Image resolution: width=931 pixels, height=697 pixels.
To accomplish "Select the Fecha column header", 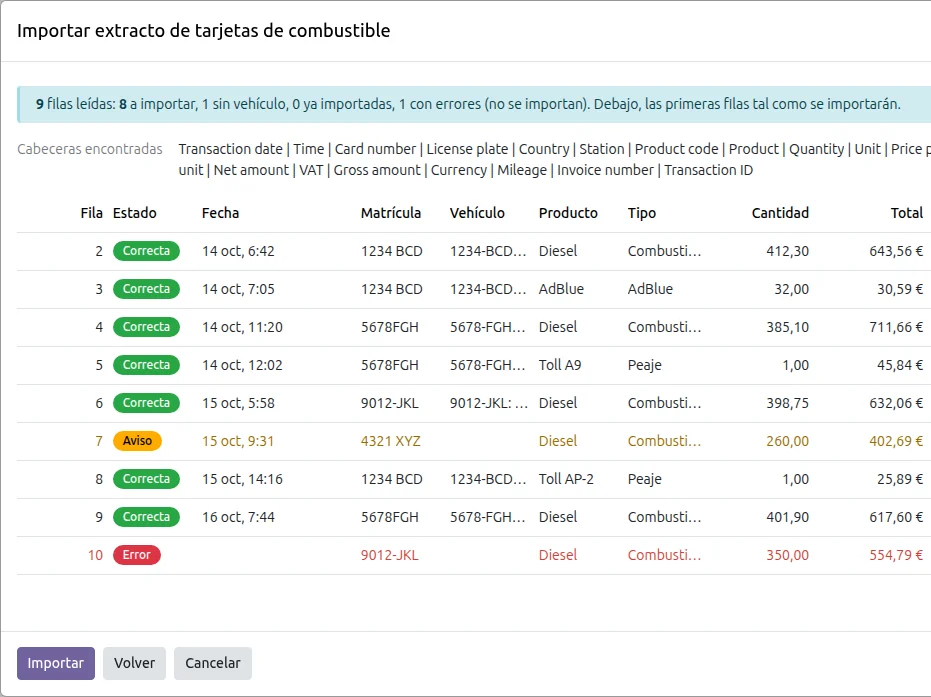I will click(220, 213).
